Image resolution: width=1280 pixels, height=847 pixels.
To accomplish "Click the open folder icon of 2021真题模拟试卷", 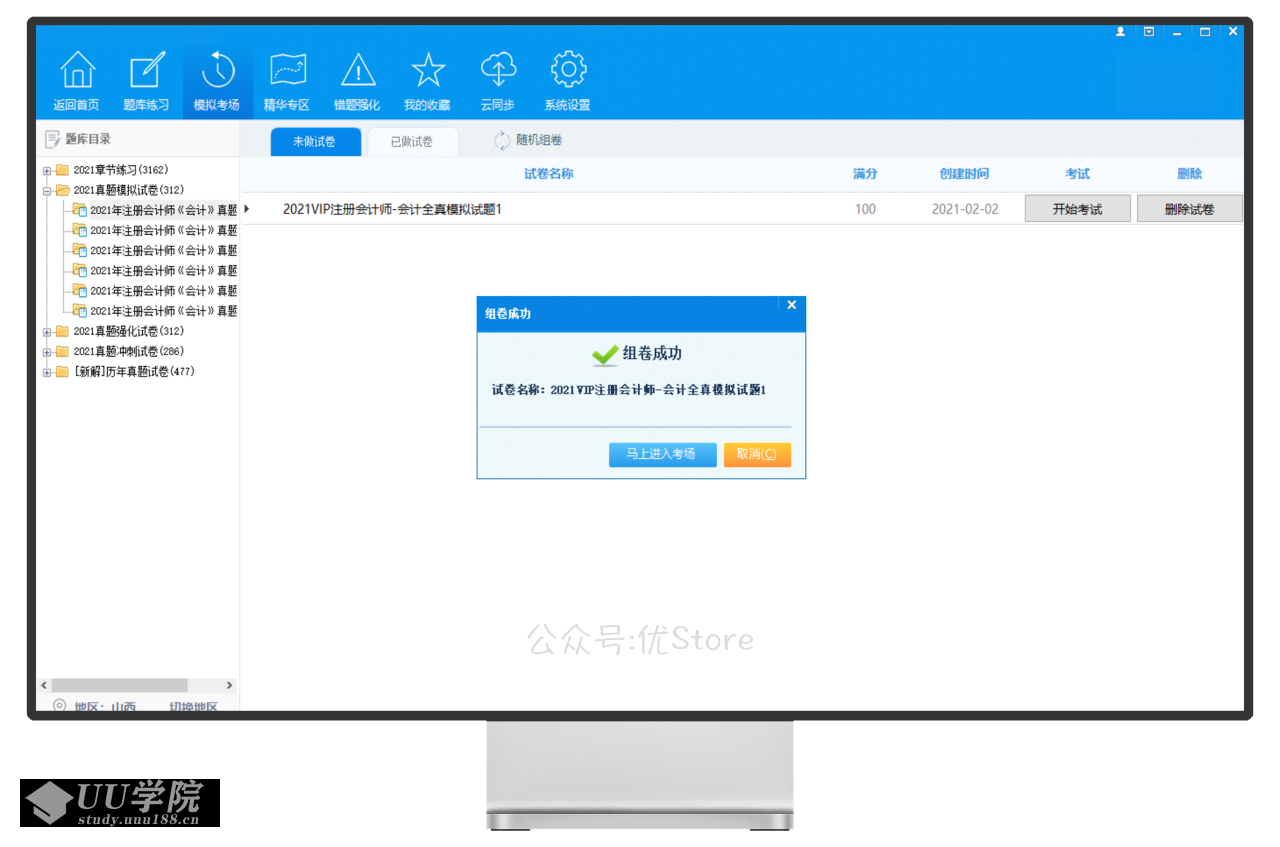I will click(62, 190).
